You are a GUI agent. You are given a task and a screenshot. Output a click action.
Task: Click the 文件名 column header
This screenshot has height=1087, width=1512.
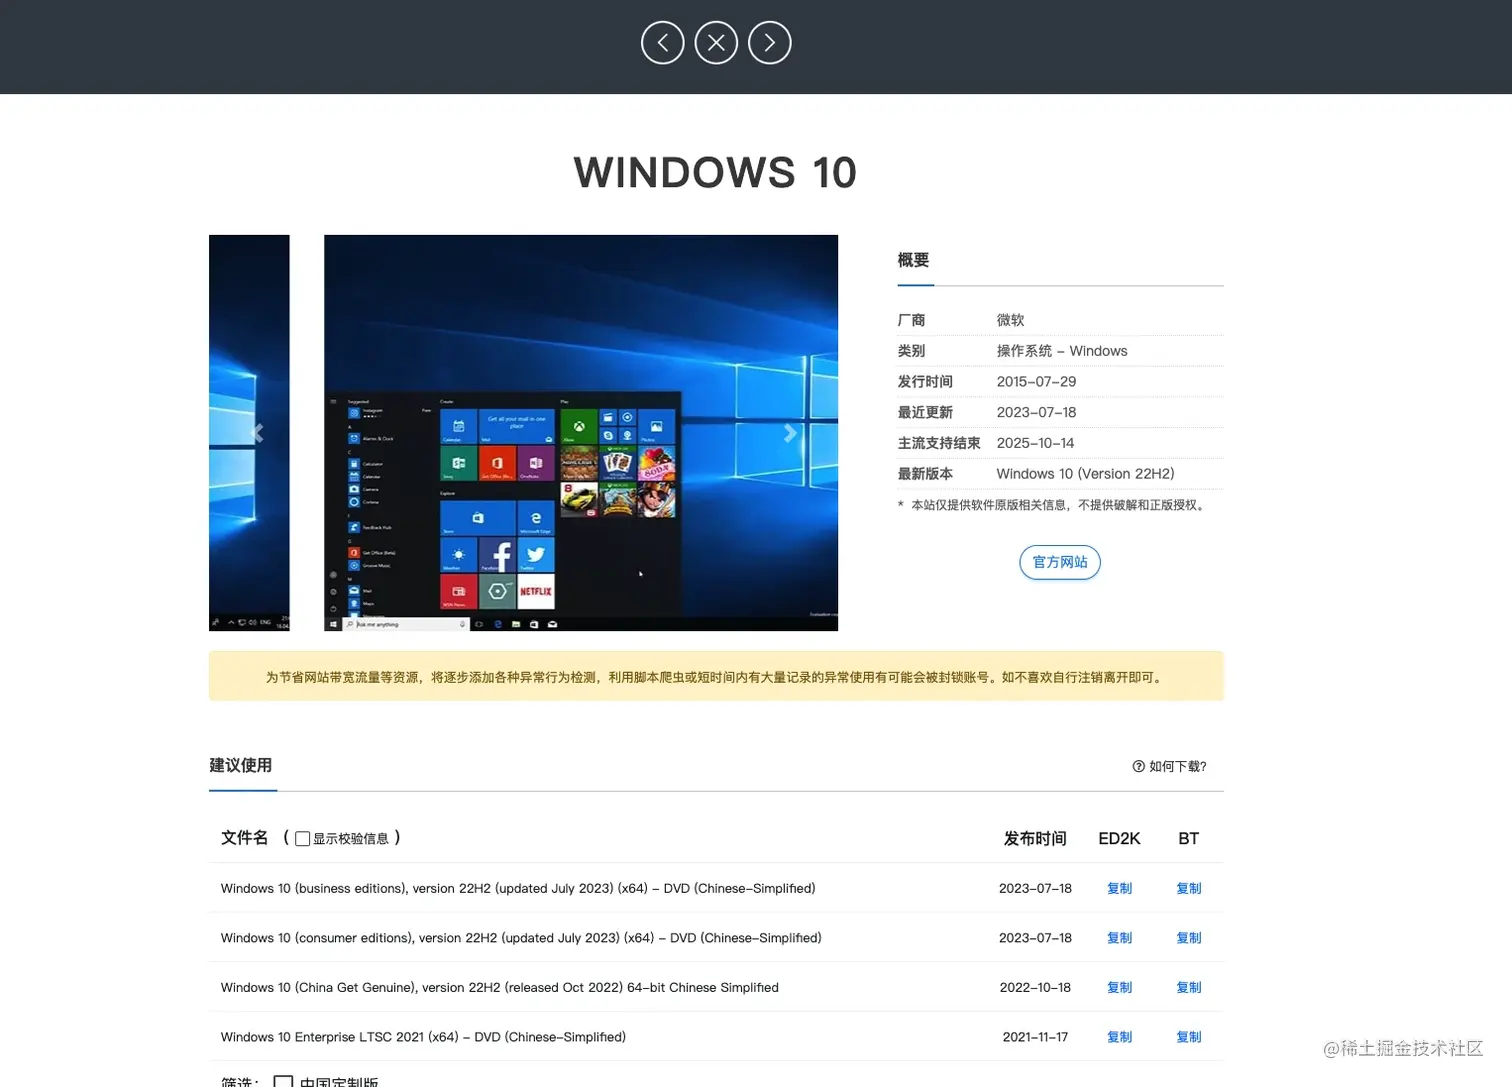[244, 838]
